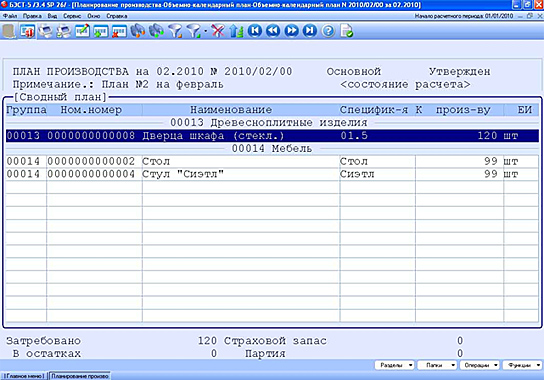This screenshot has width=544, height=380.
Task: Click the Утвержден status text
Action: [460, 71]
